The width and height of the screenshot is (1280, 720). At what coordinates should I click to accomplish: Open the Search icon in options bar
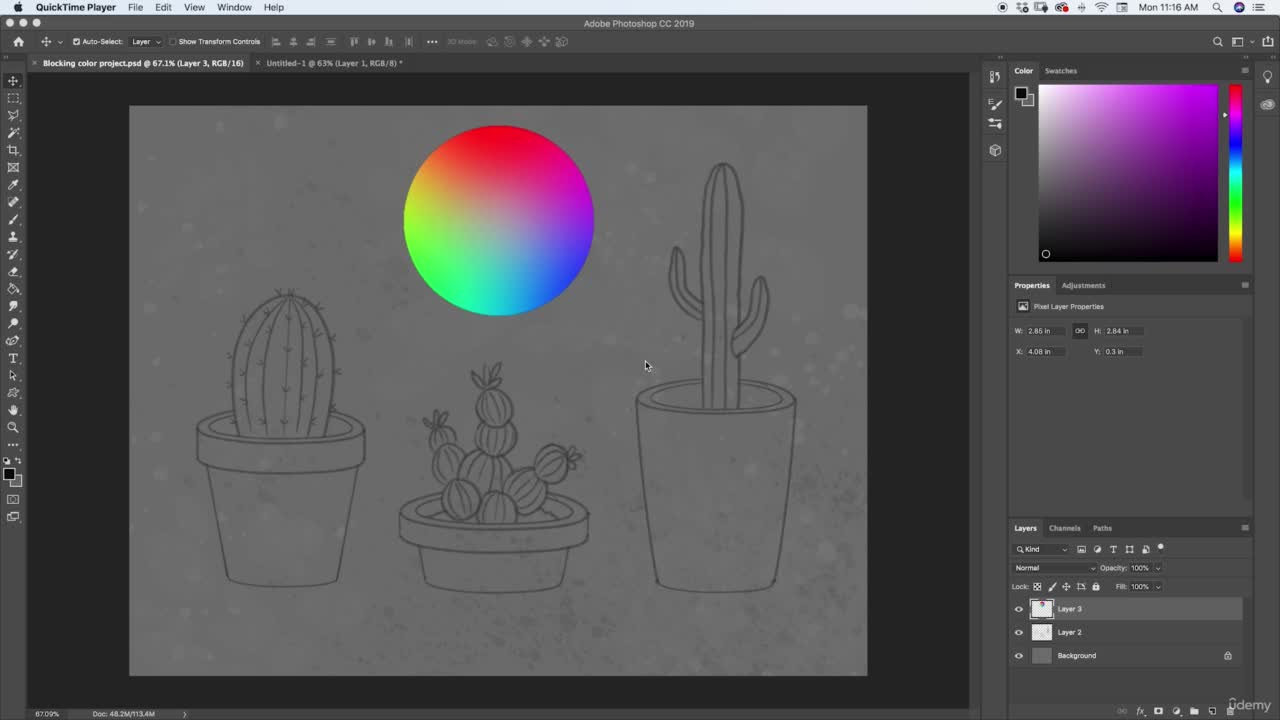tap(1217, 42)
